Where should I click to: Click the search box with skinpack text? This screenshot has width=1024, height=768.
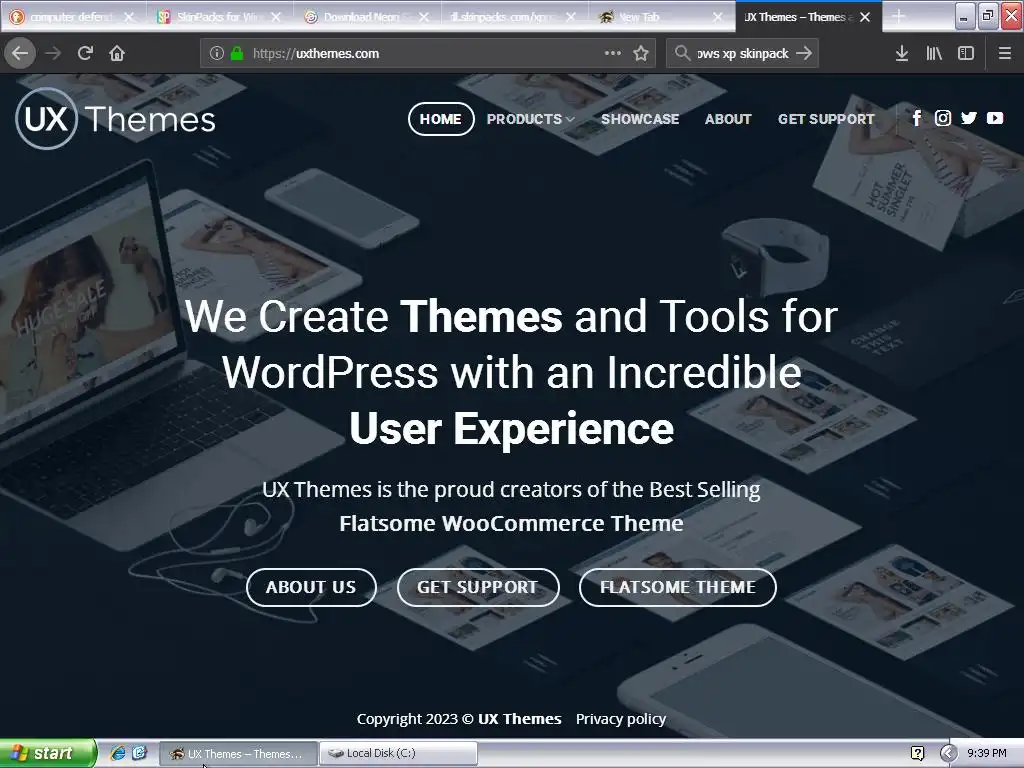[x=742, y=54]
